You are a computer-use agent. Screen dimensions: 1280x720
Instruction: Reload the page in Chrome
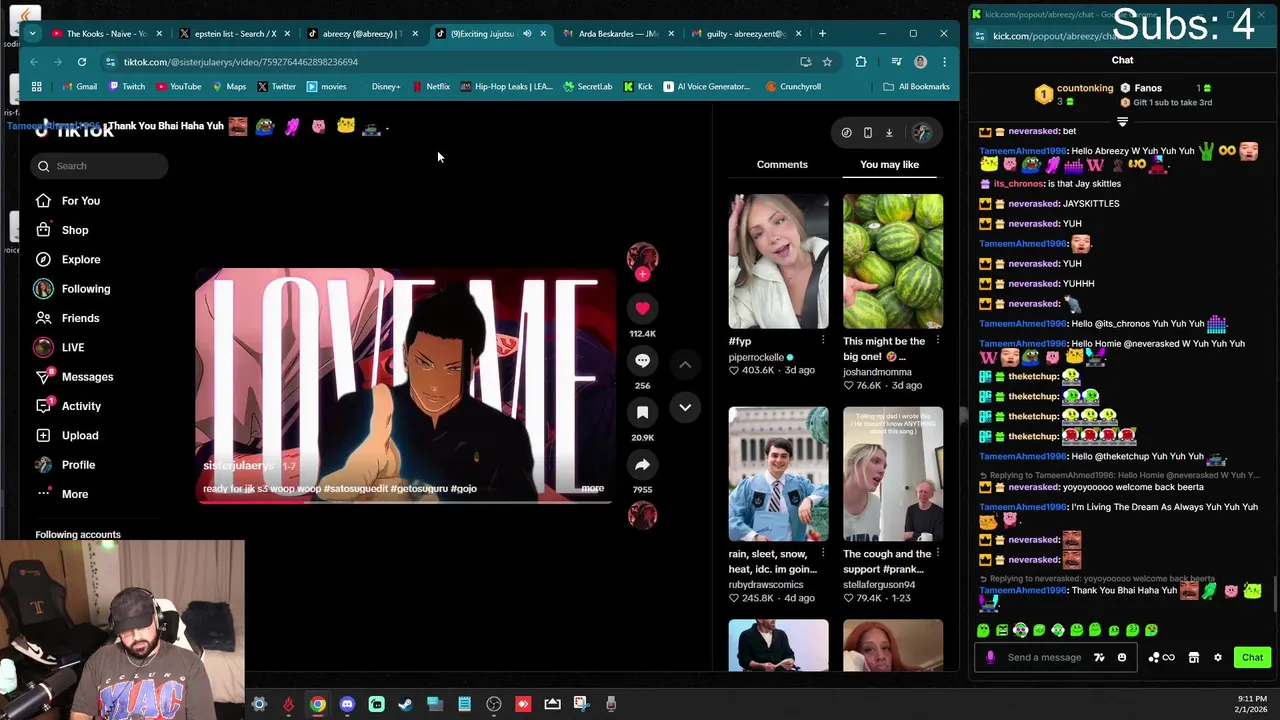pos(82,62)
